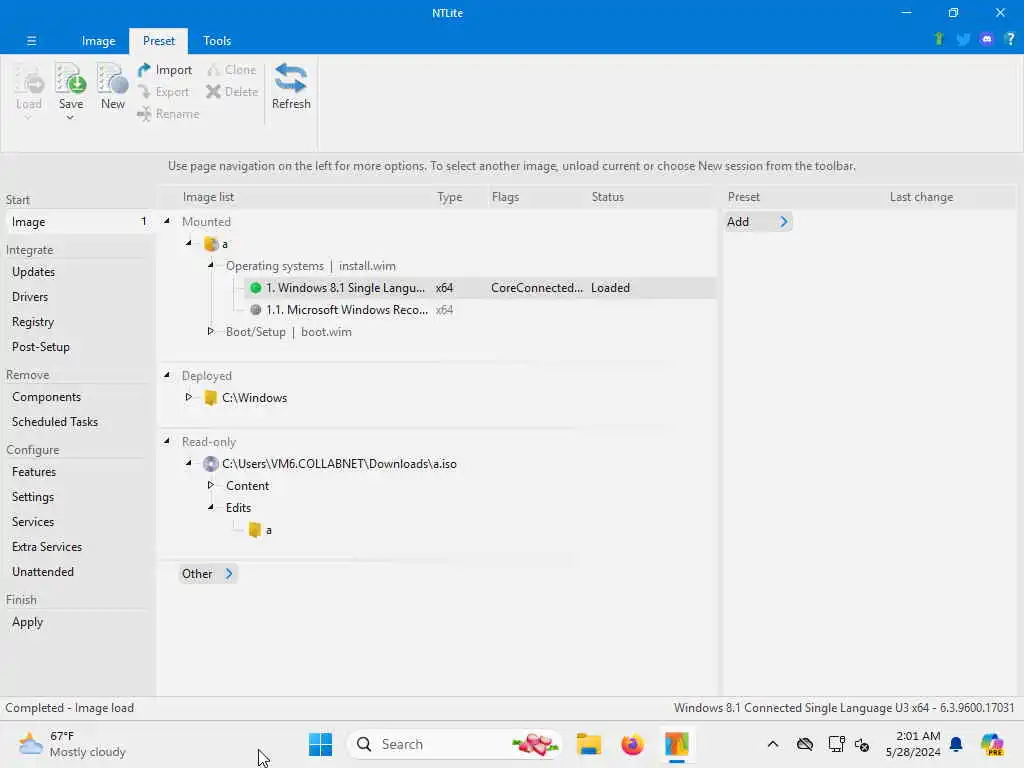This screenshot has height=768, width=1024.
Task: Click the Add preset button
Action: pyautogui.click(x=758, y=222)
